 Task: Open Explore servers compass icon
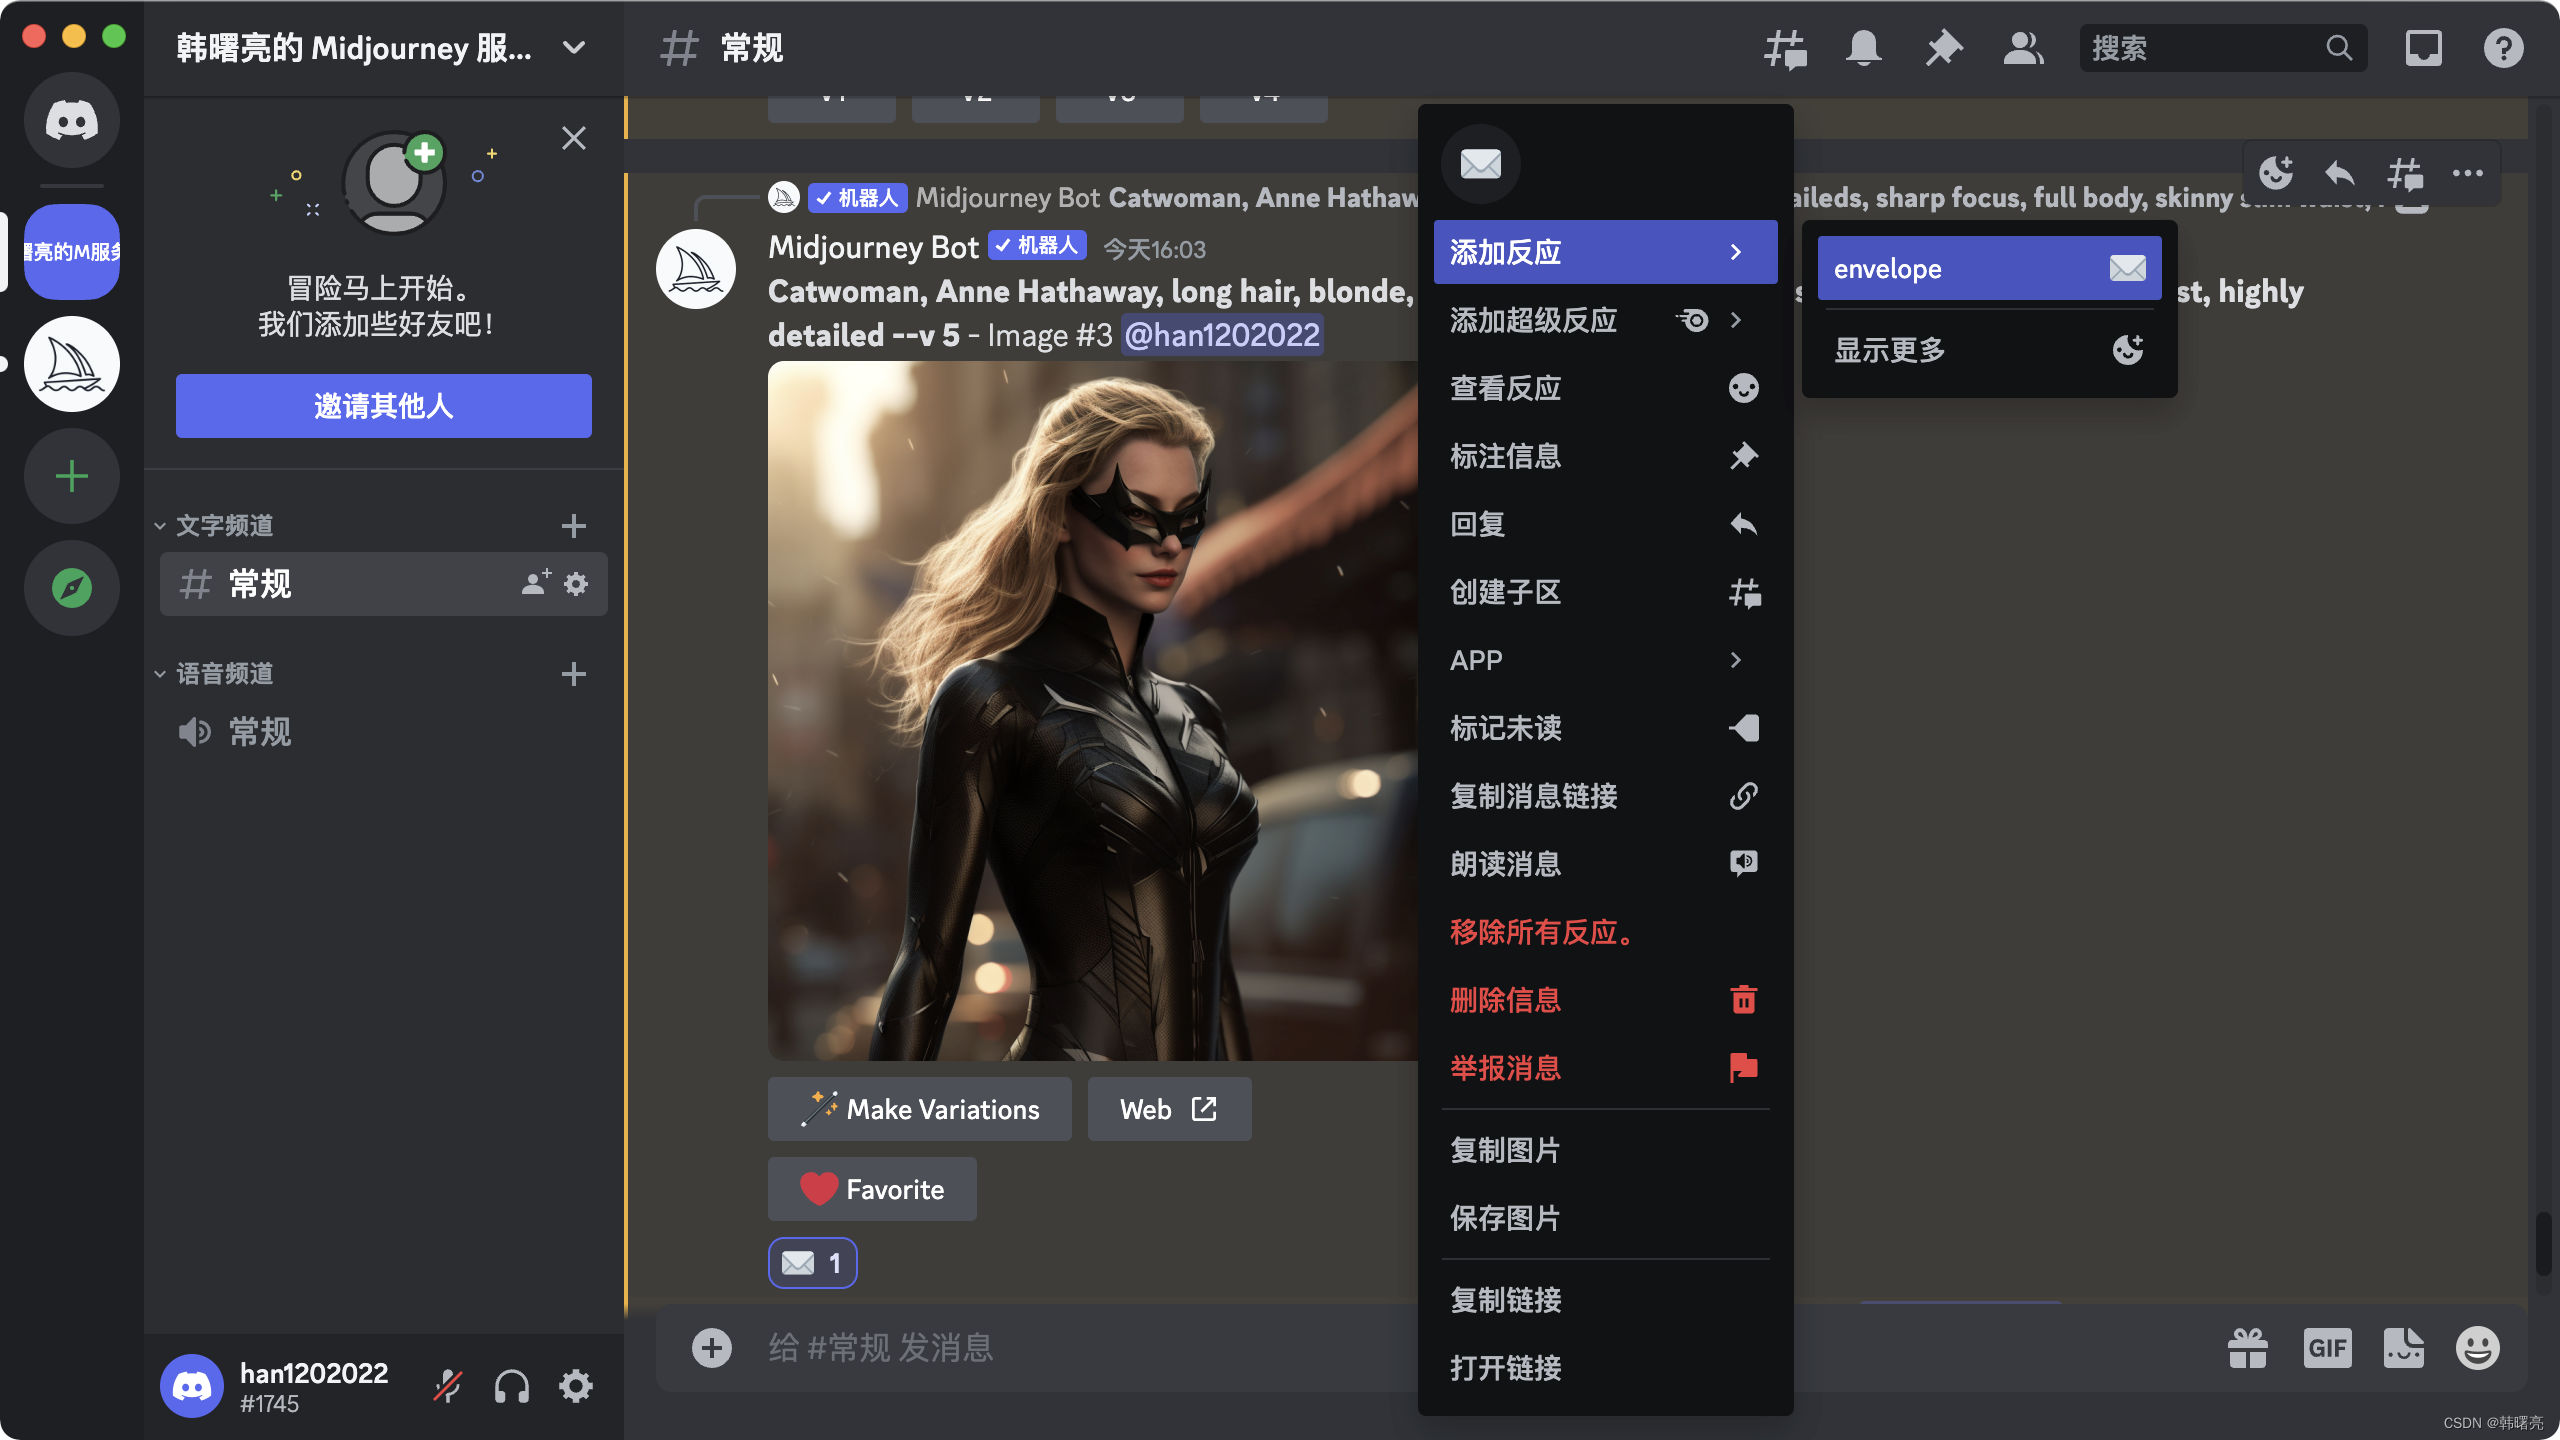click(72, 588)
